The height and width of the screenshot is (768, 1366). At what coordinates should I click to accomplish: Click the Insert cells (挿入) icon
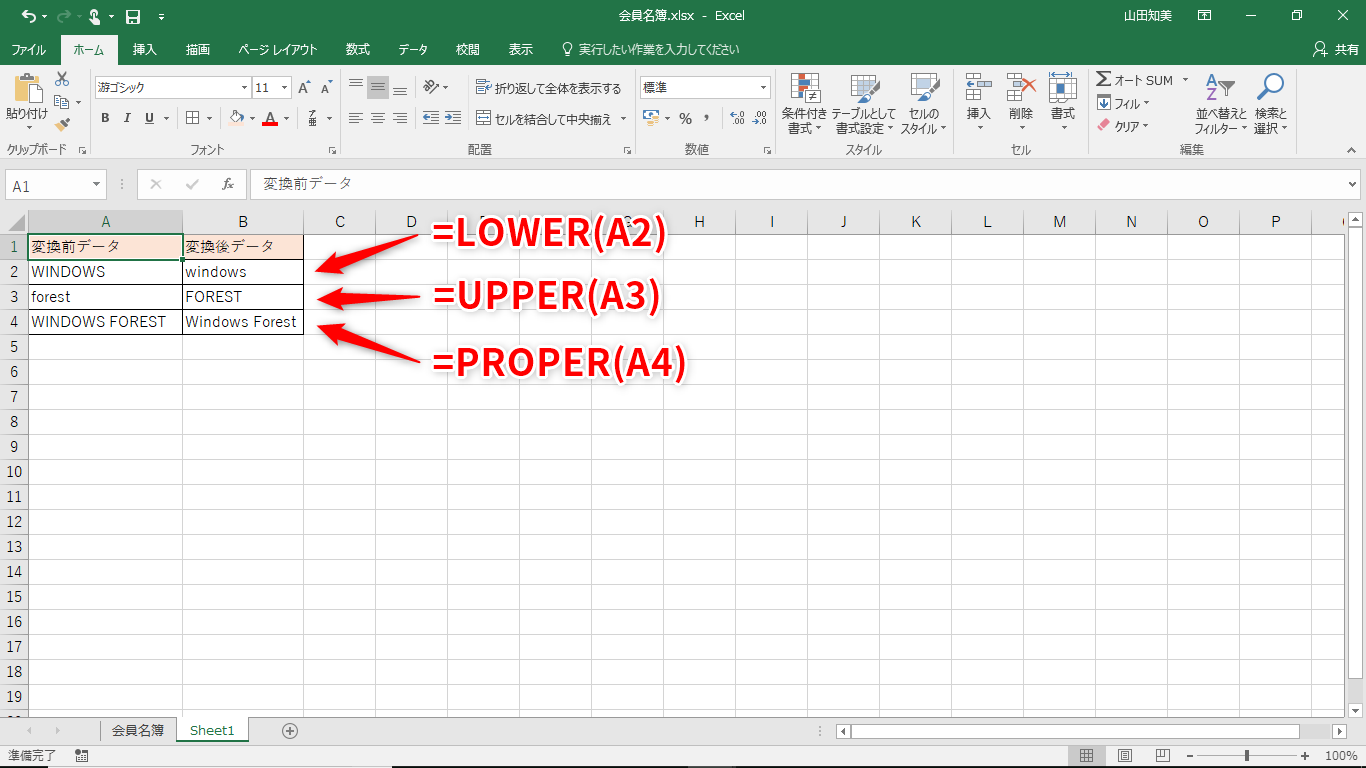coord(978,88)
